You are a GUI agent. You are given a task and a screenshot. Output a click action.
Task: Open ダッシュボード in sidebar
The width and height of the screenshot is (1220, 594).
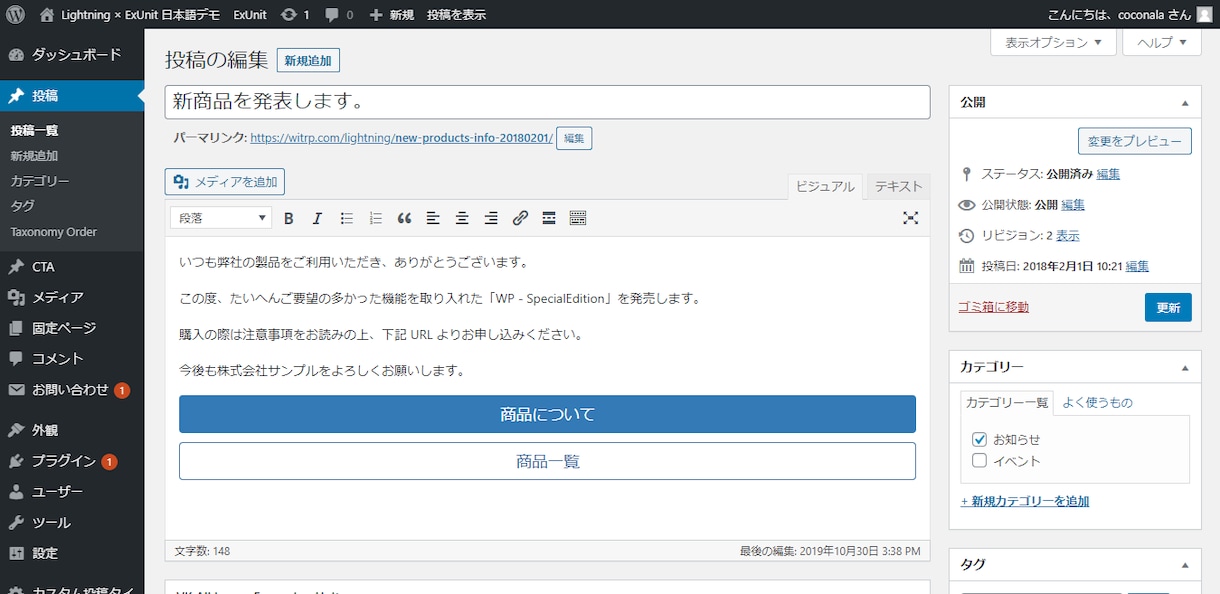(x=72, y=55)
